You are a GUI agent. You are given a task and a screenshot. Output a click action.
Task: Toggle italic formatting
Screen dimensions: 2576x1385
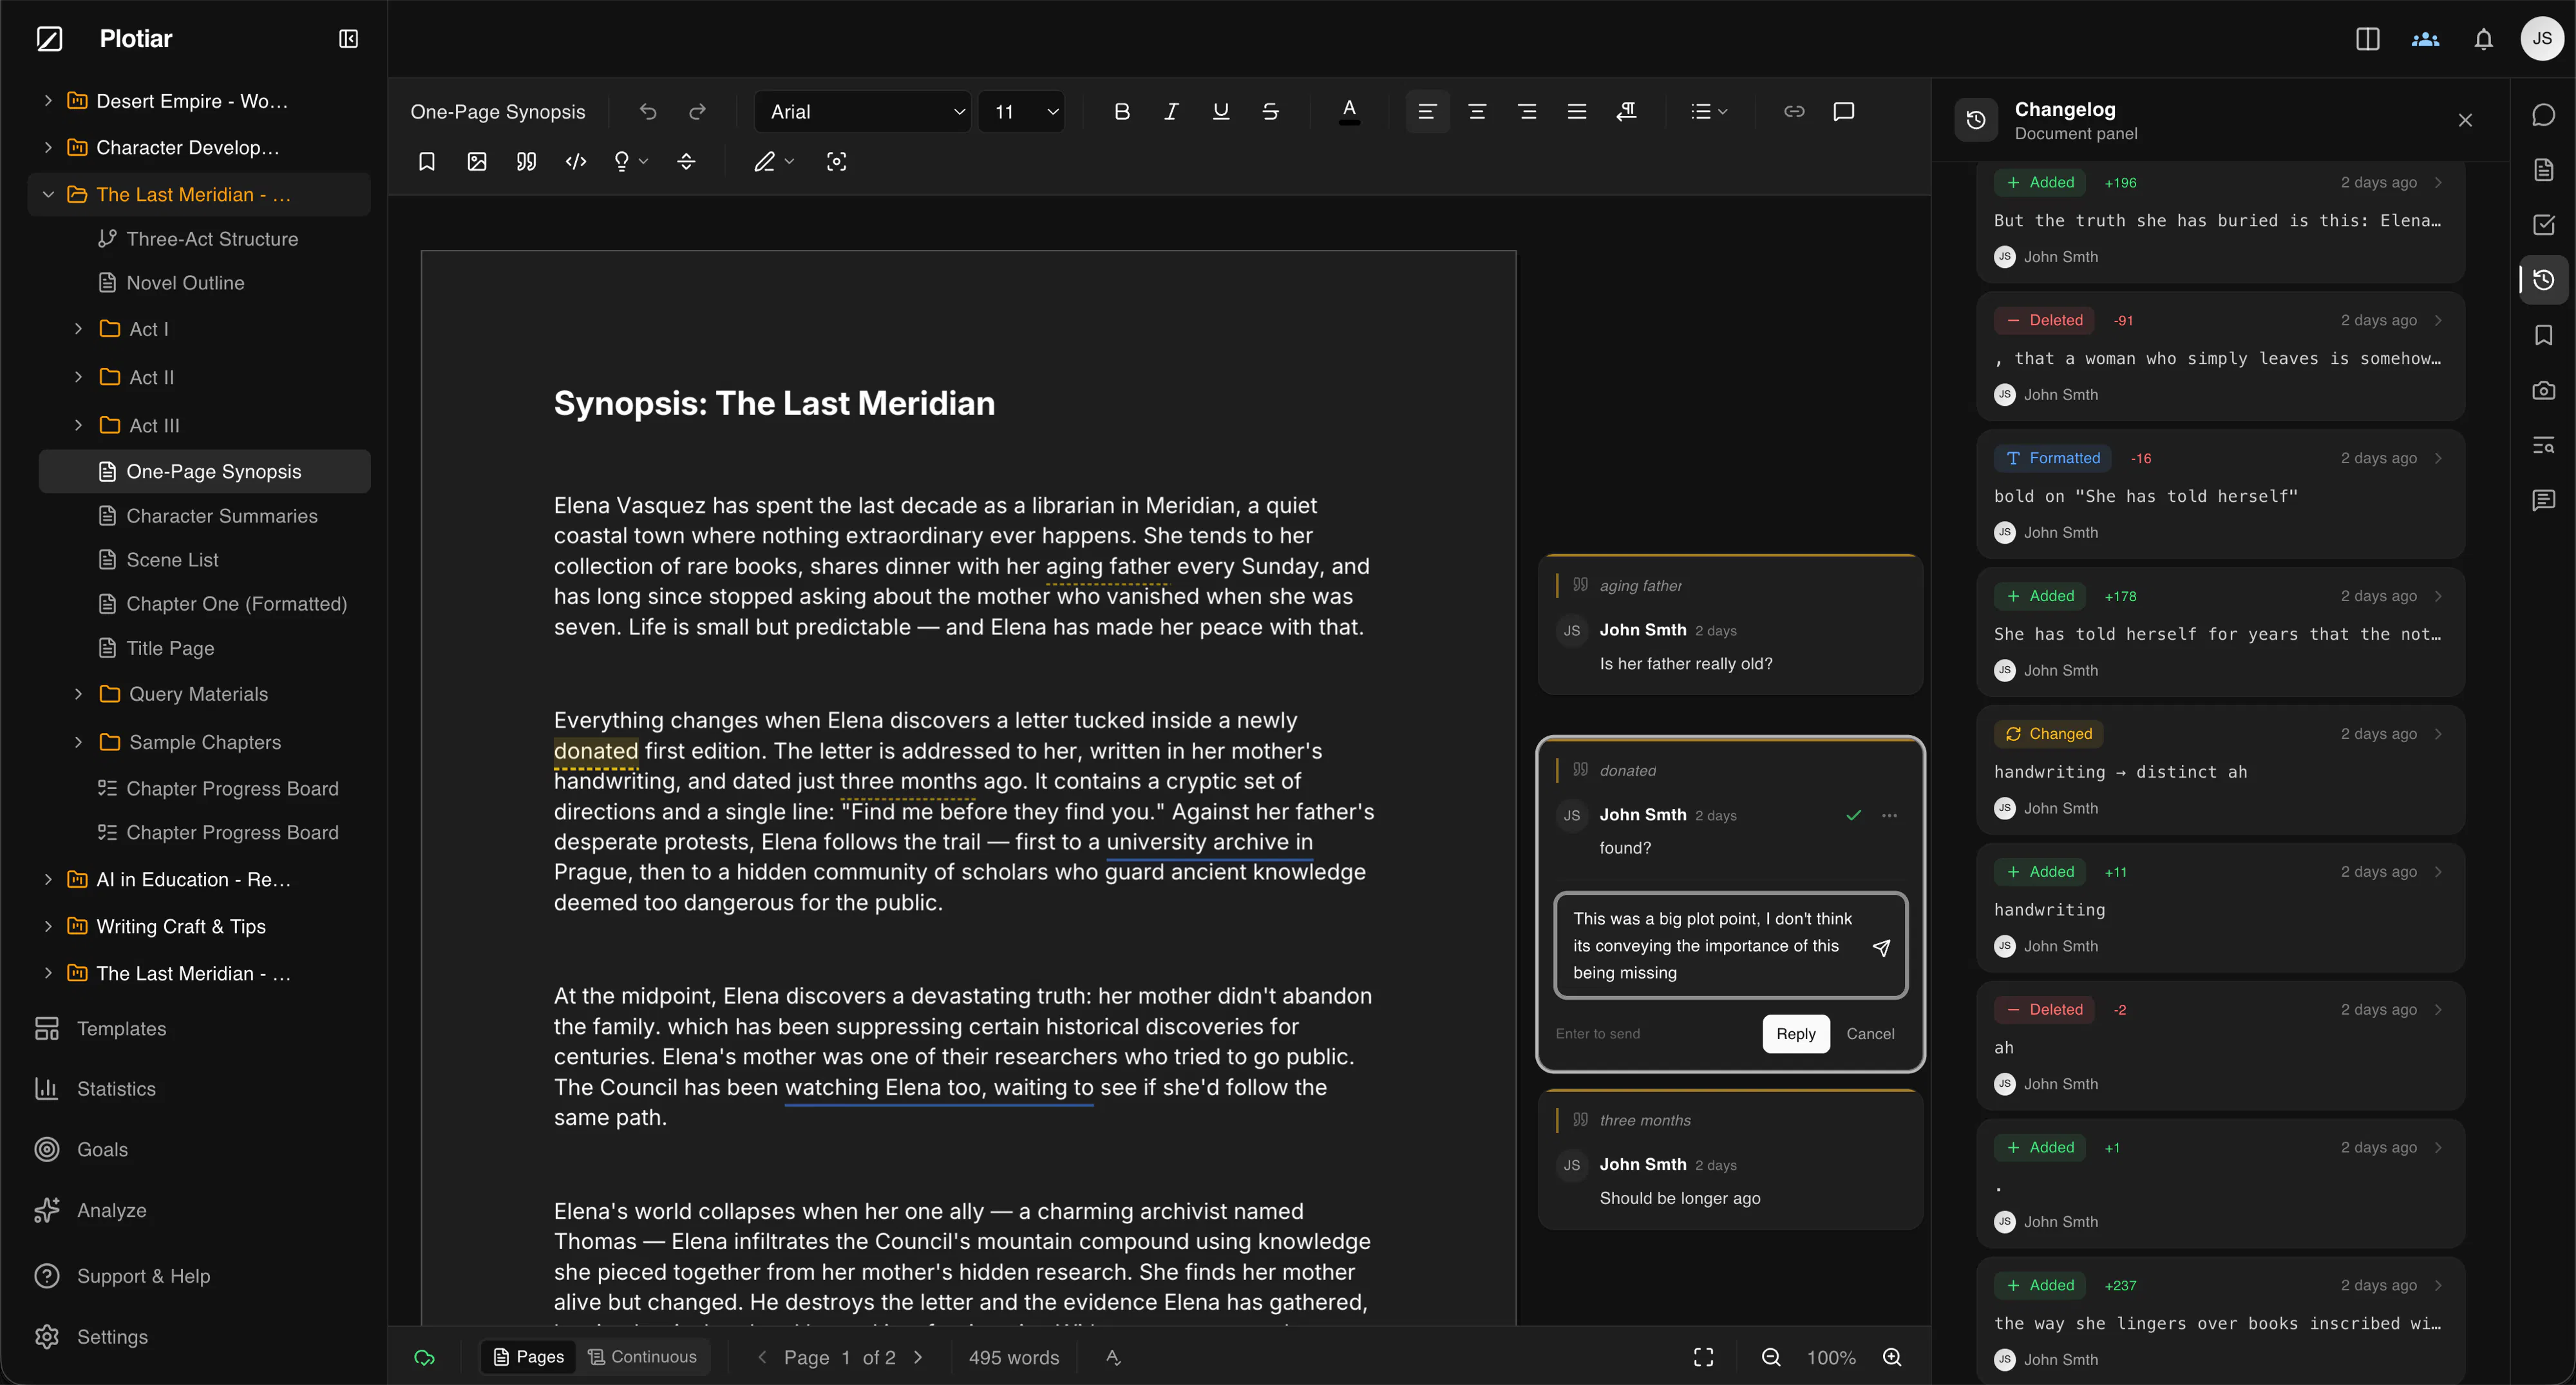point(1171,112)
